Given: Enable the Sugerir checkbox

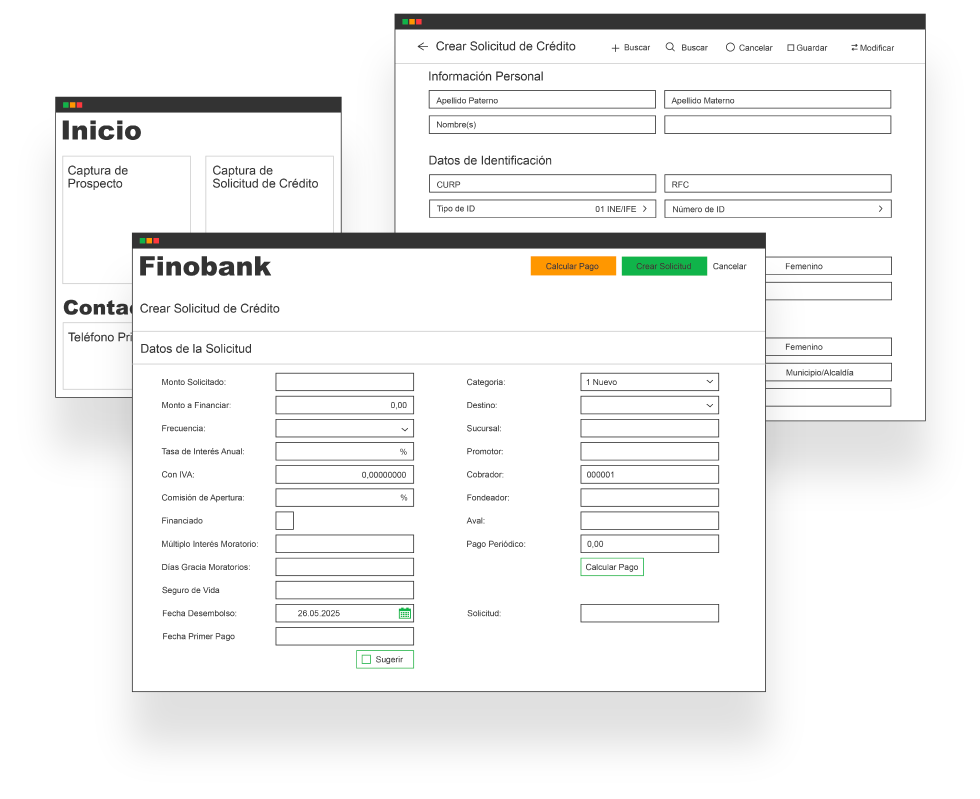Looking at the screenshot, I should coord(366,660).
